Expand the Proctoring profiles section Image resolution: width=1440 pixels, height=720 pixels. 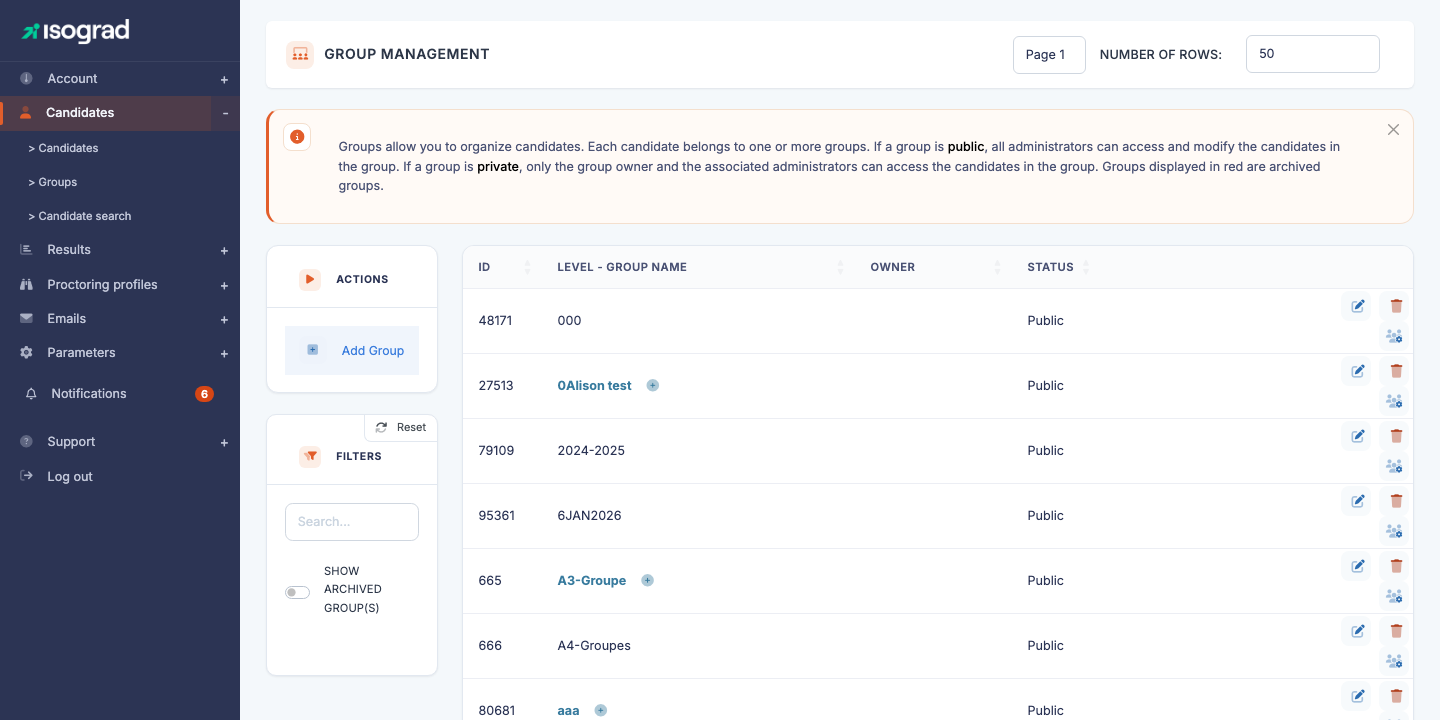pyautogui.click(x=224, y=285)
